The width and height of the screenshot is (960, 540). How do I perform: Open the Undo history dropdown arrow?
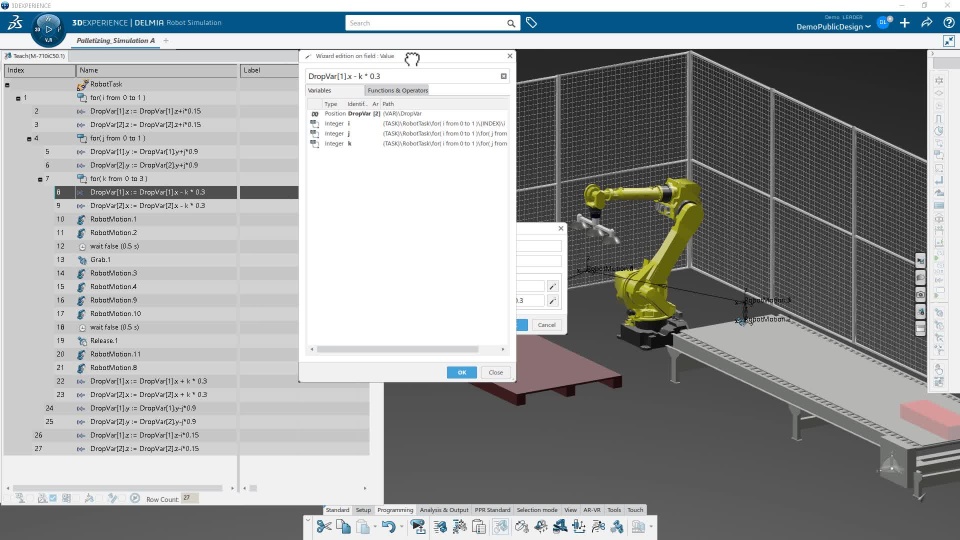pos(401,527)
